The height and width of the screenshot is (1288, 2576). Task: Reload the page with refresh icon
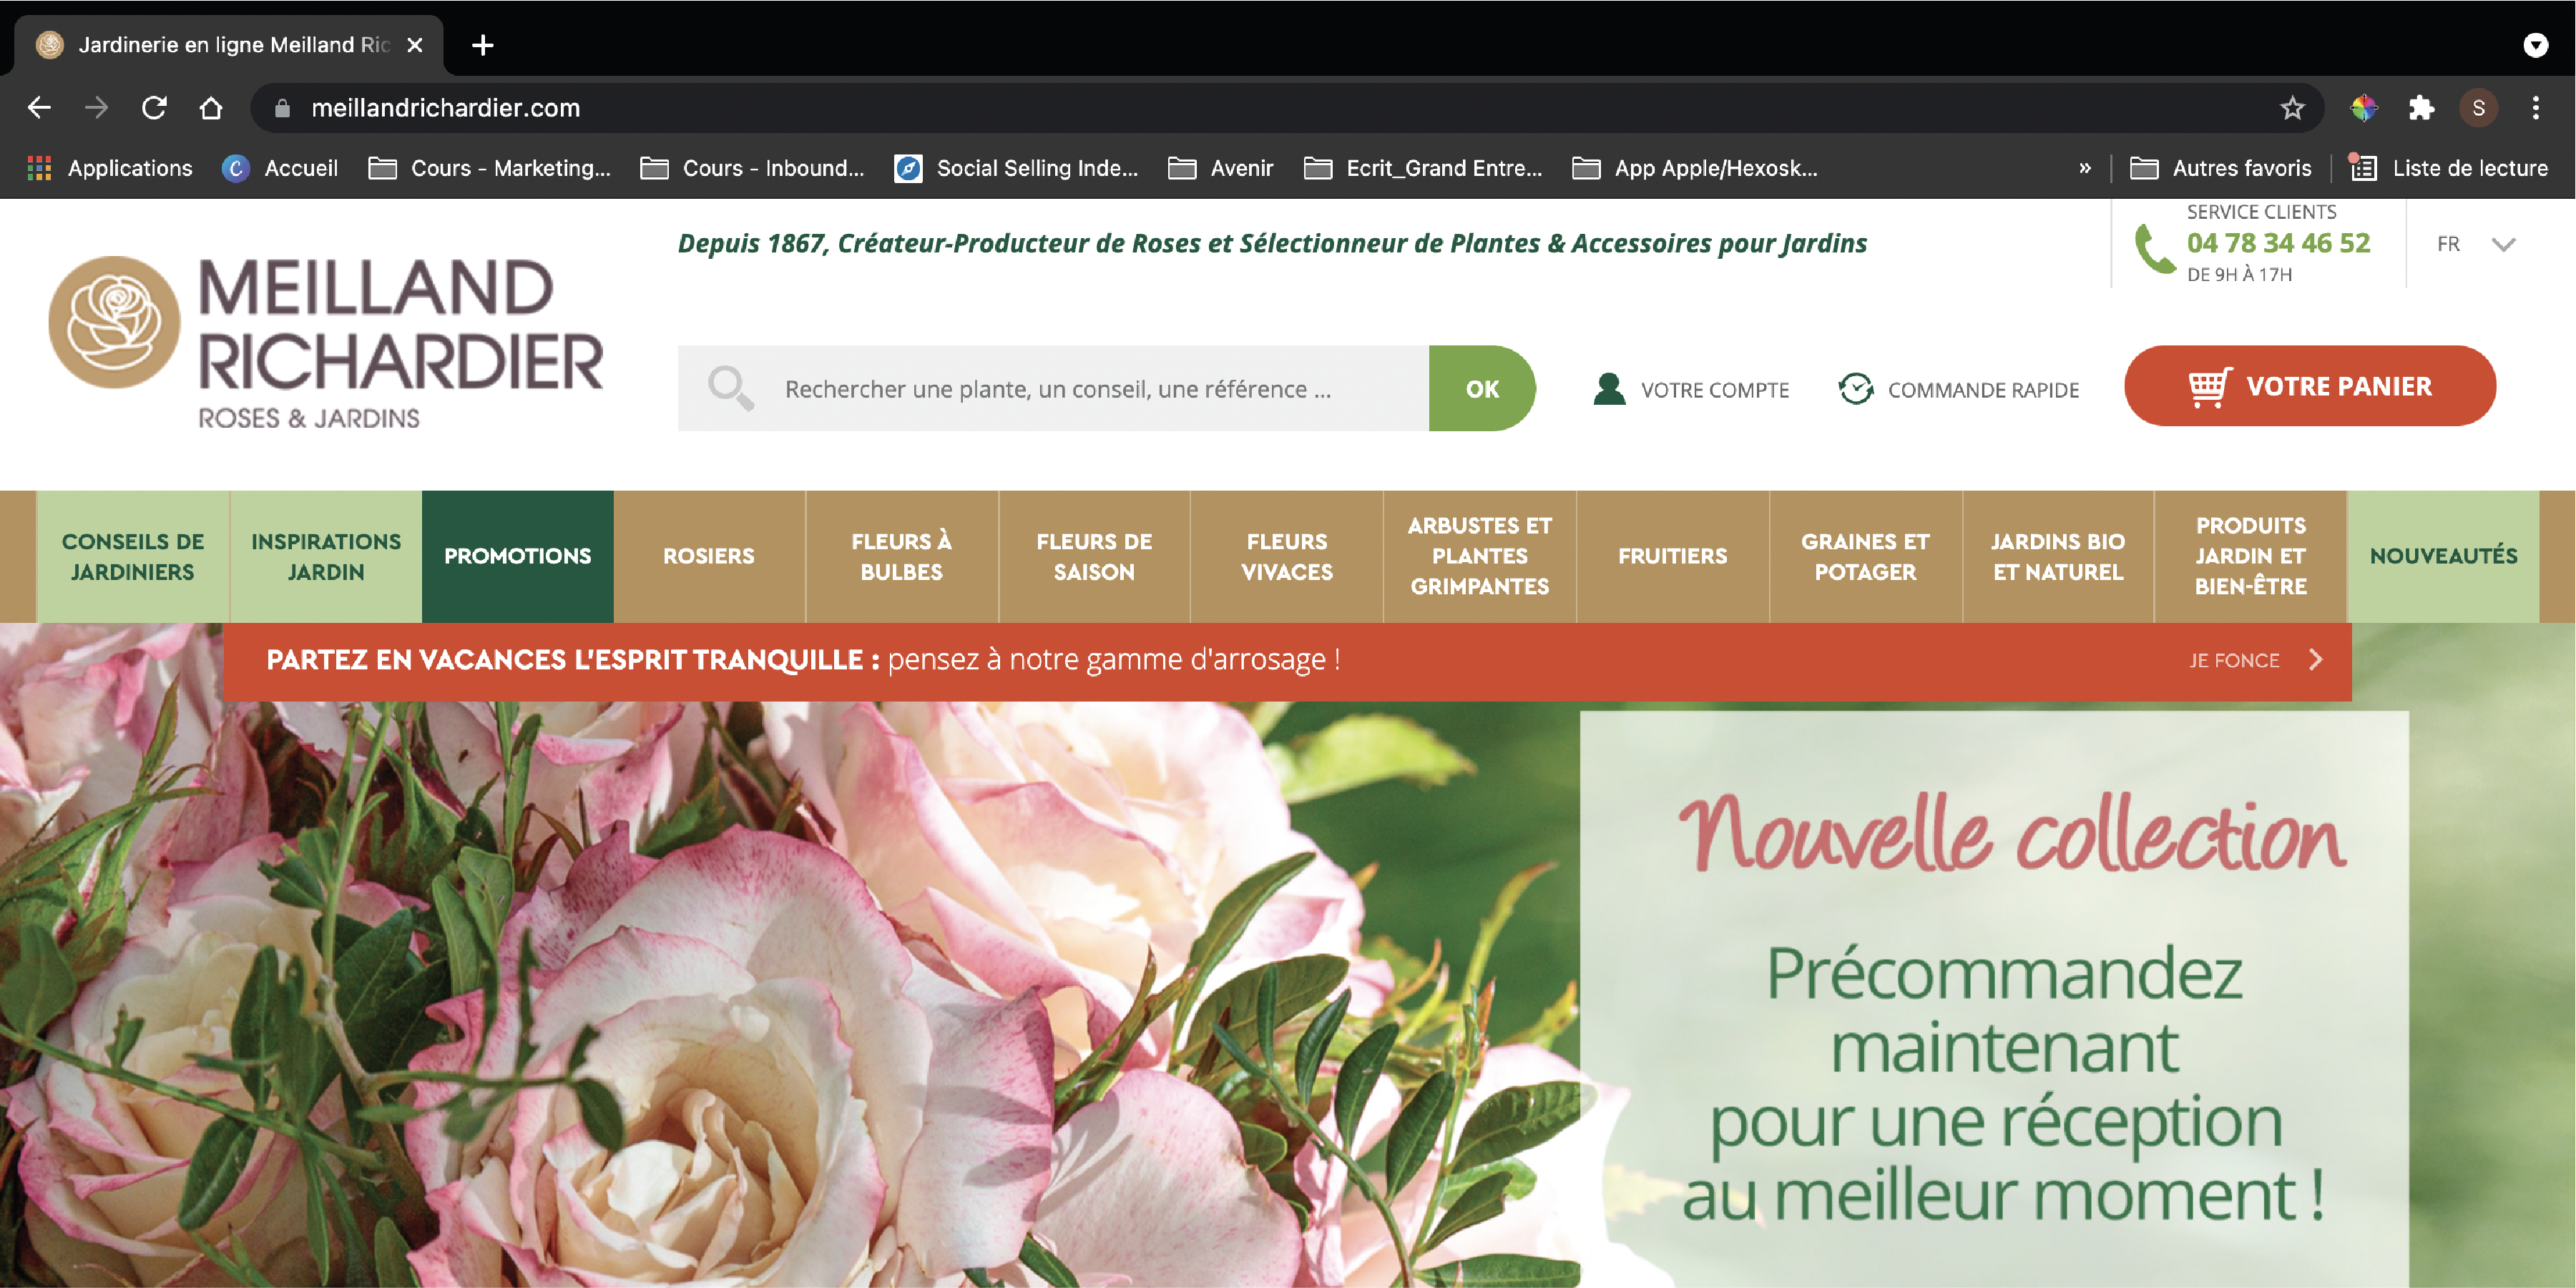(154, 108)
